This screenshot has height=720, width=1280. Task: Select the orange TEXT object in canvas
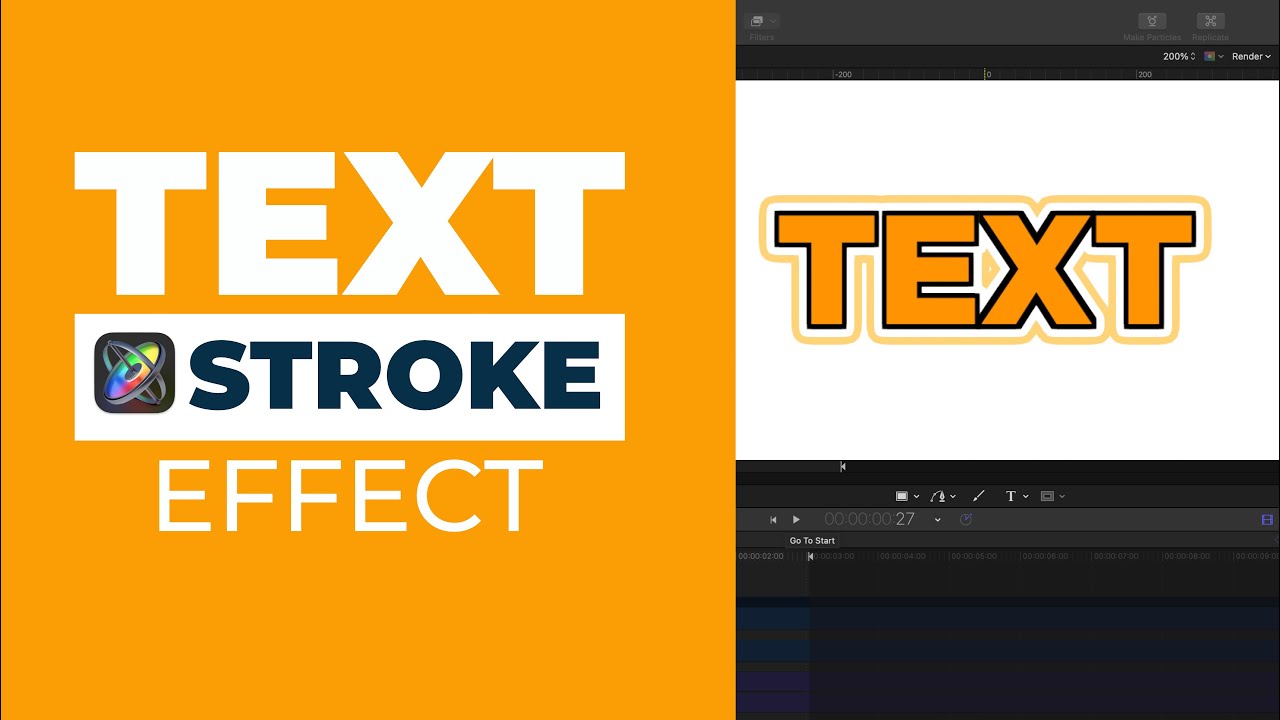[985, 270]
